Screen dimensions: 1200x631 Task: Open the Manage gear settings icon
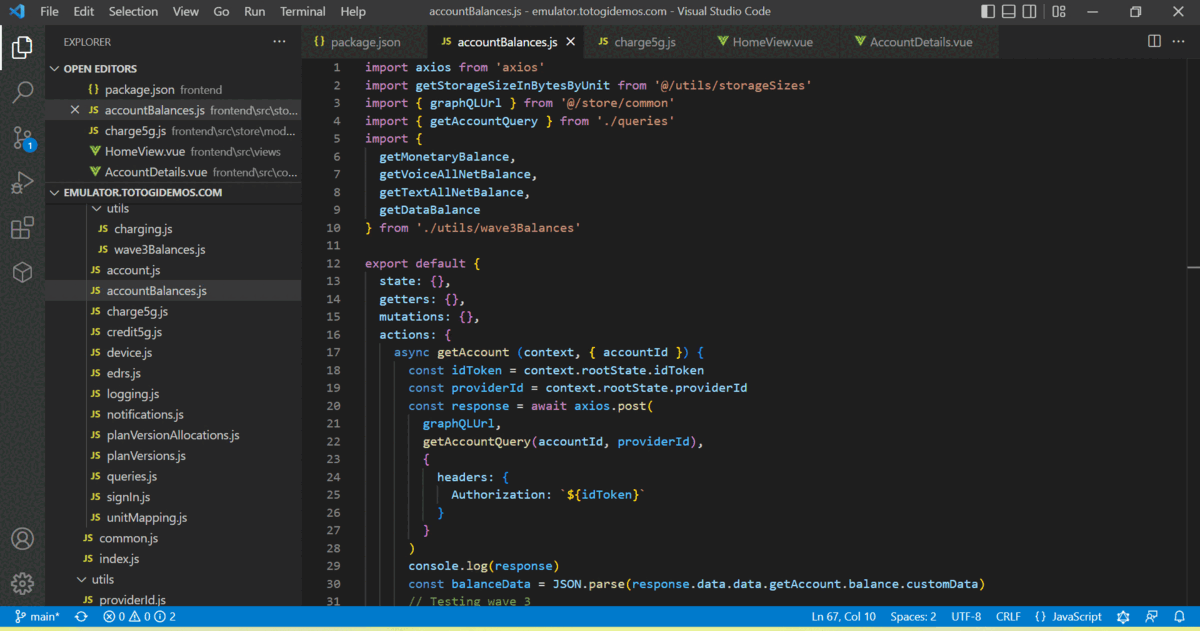click(x=22, y=583)
